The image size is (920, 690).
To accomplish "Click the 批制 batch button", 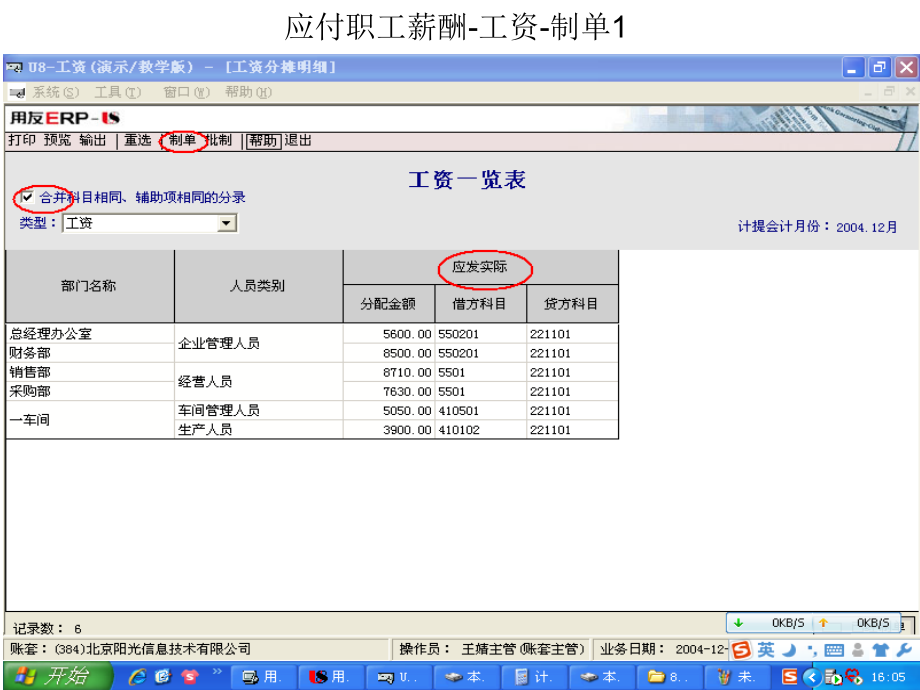I will click(x=219, y=140).
